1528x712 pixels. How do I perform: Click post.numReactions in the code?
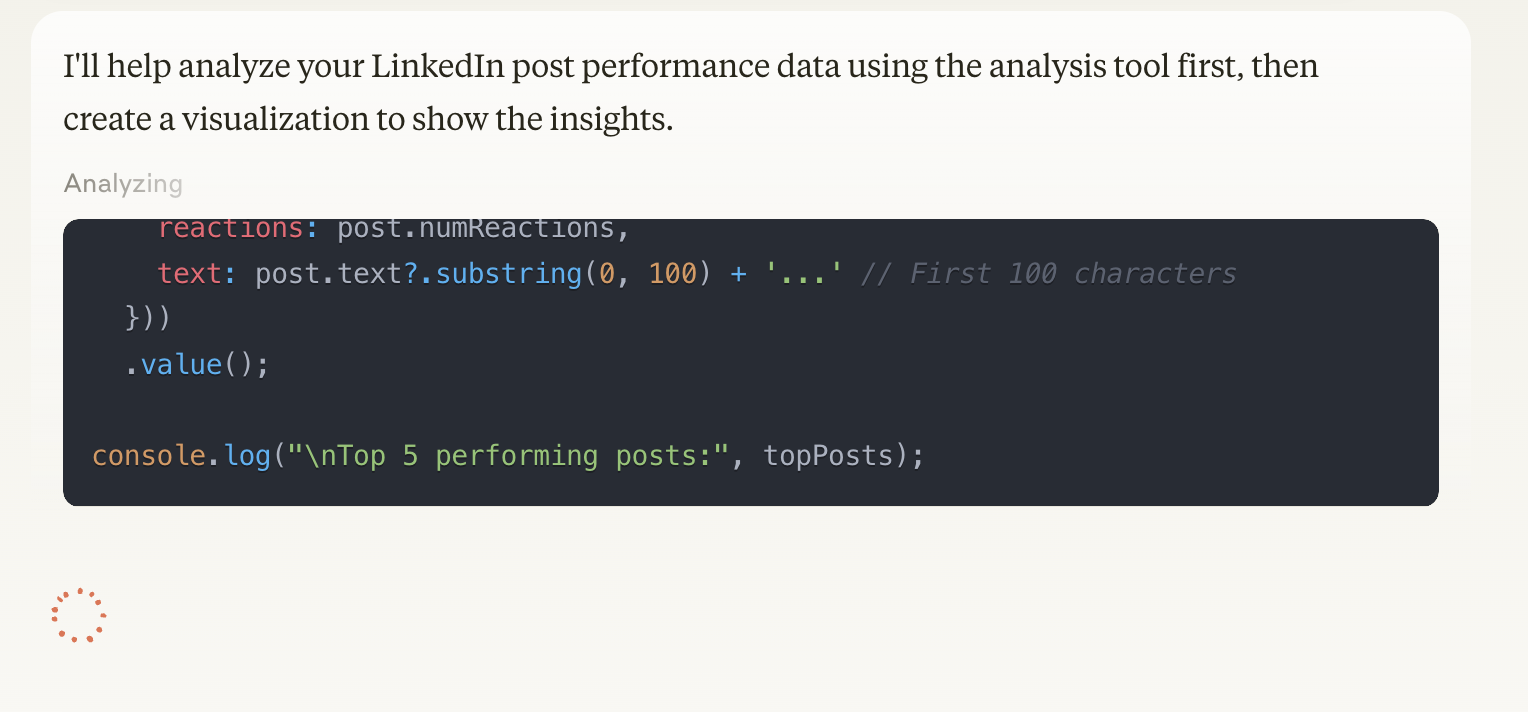(475, 229)
